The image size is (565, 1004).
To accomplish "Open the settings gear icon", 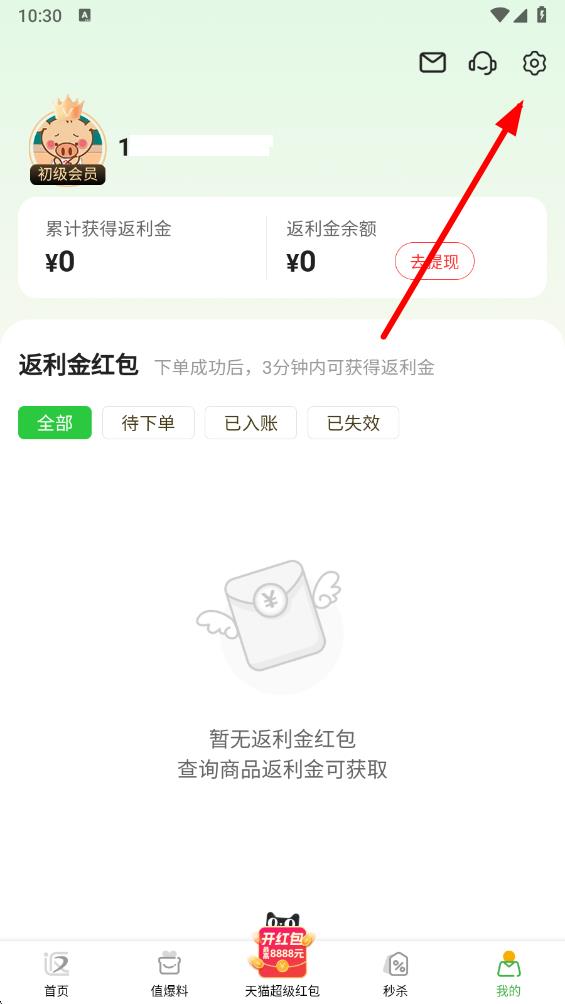I will (534, 63).
